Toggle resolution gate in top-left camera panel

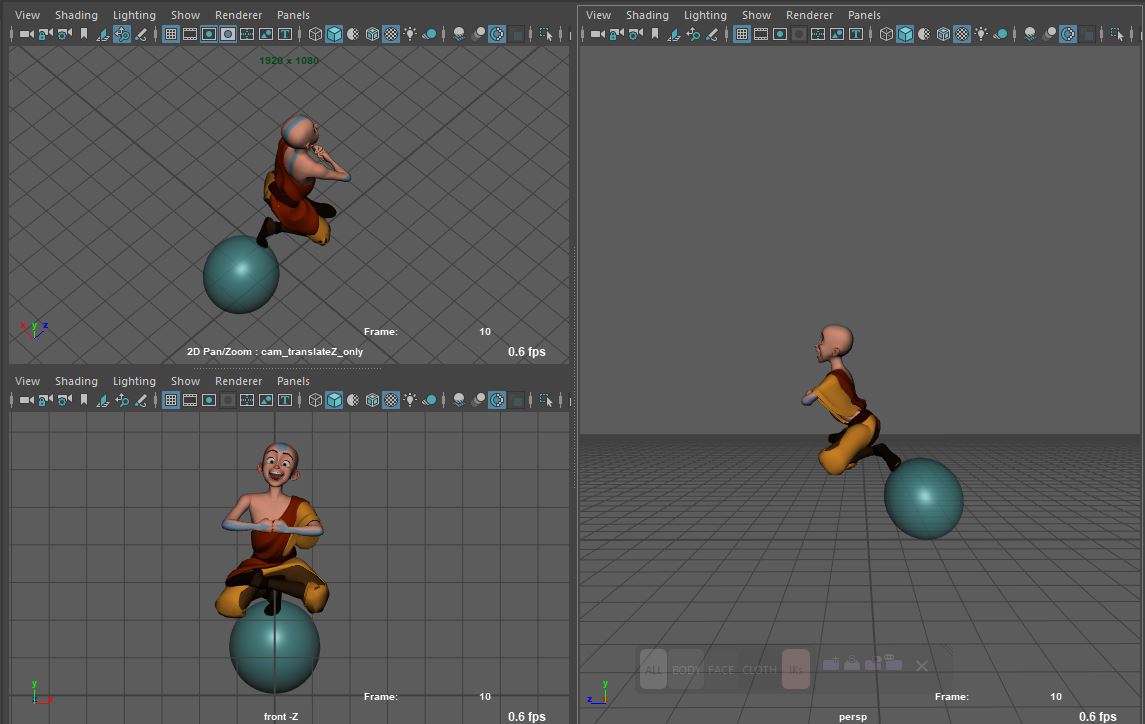pyautogui.click(x=209, y=34)
